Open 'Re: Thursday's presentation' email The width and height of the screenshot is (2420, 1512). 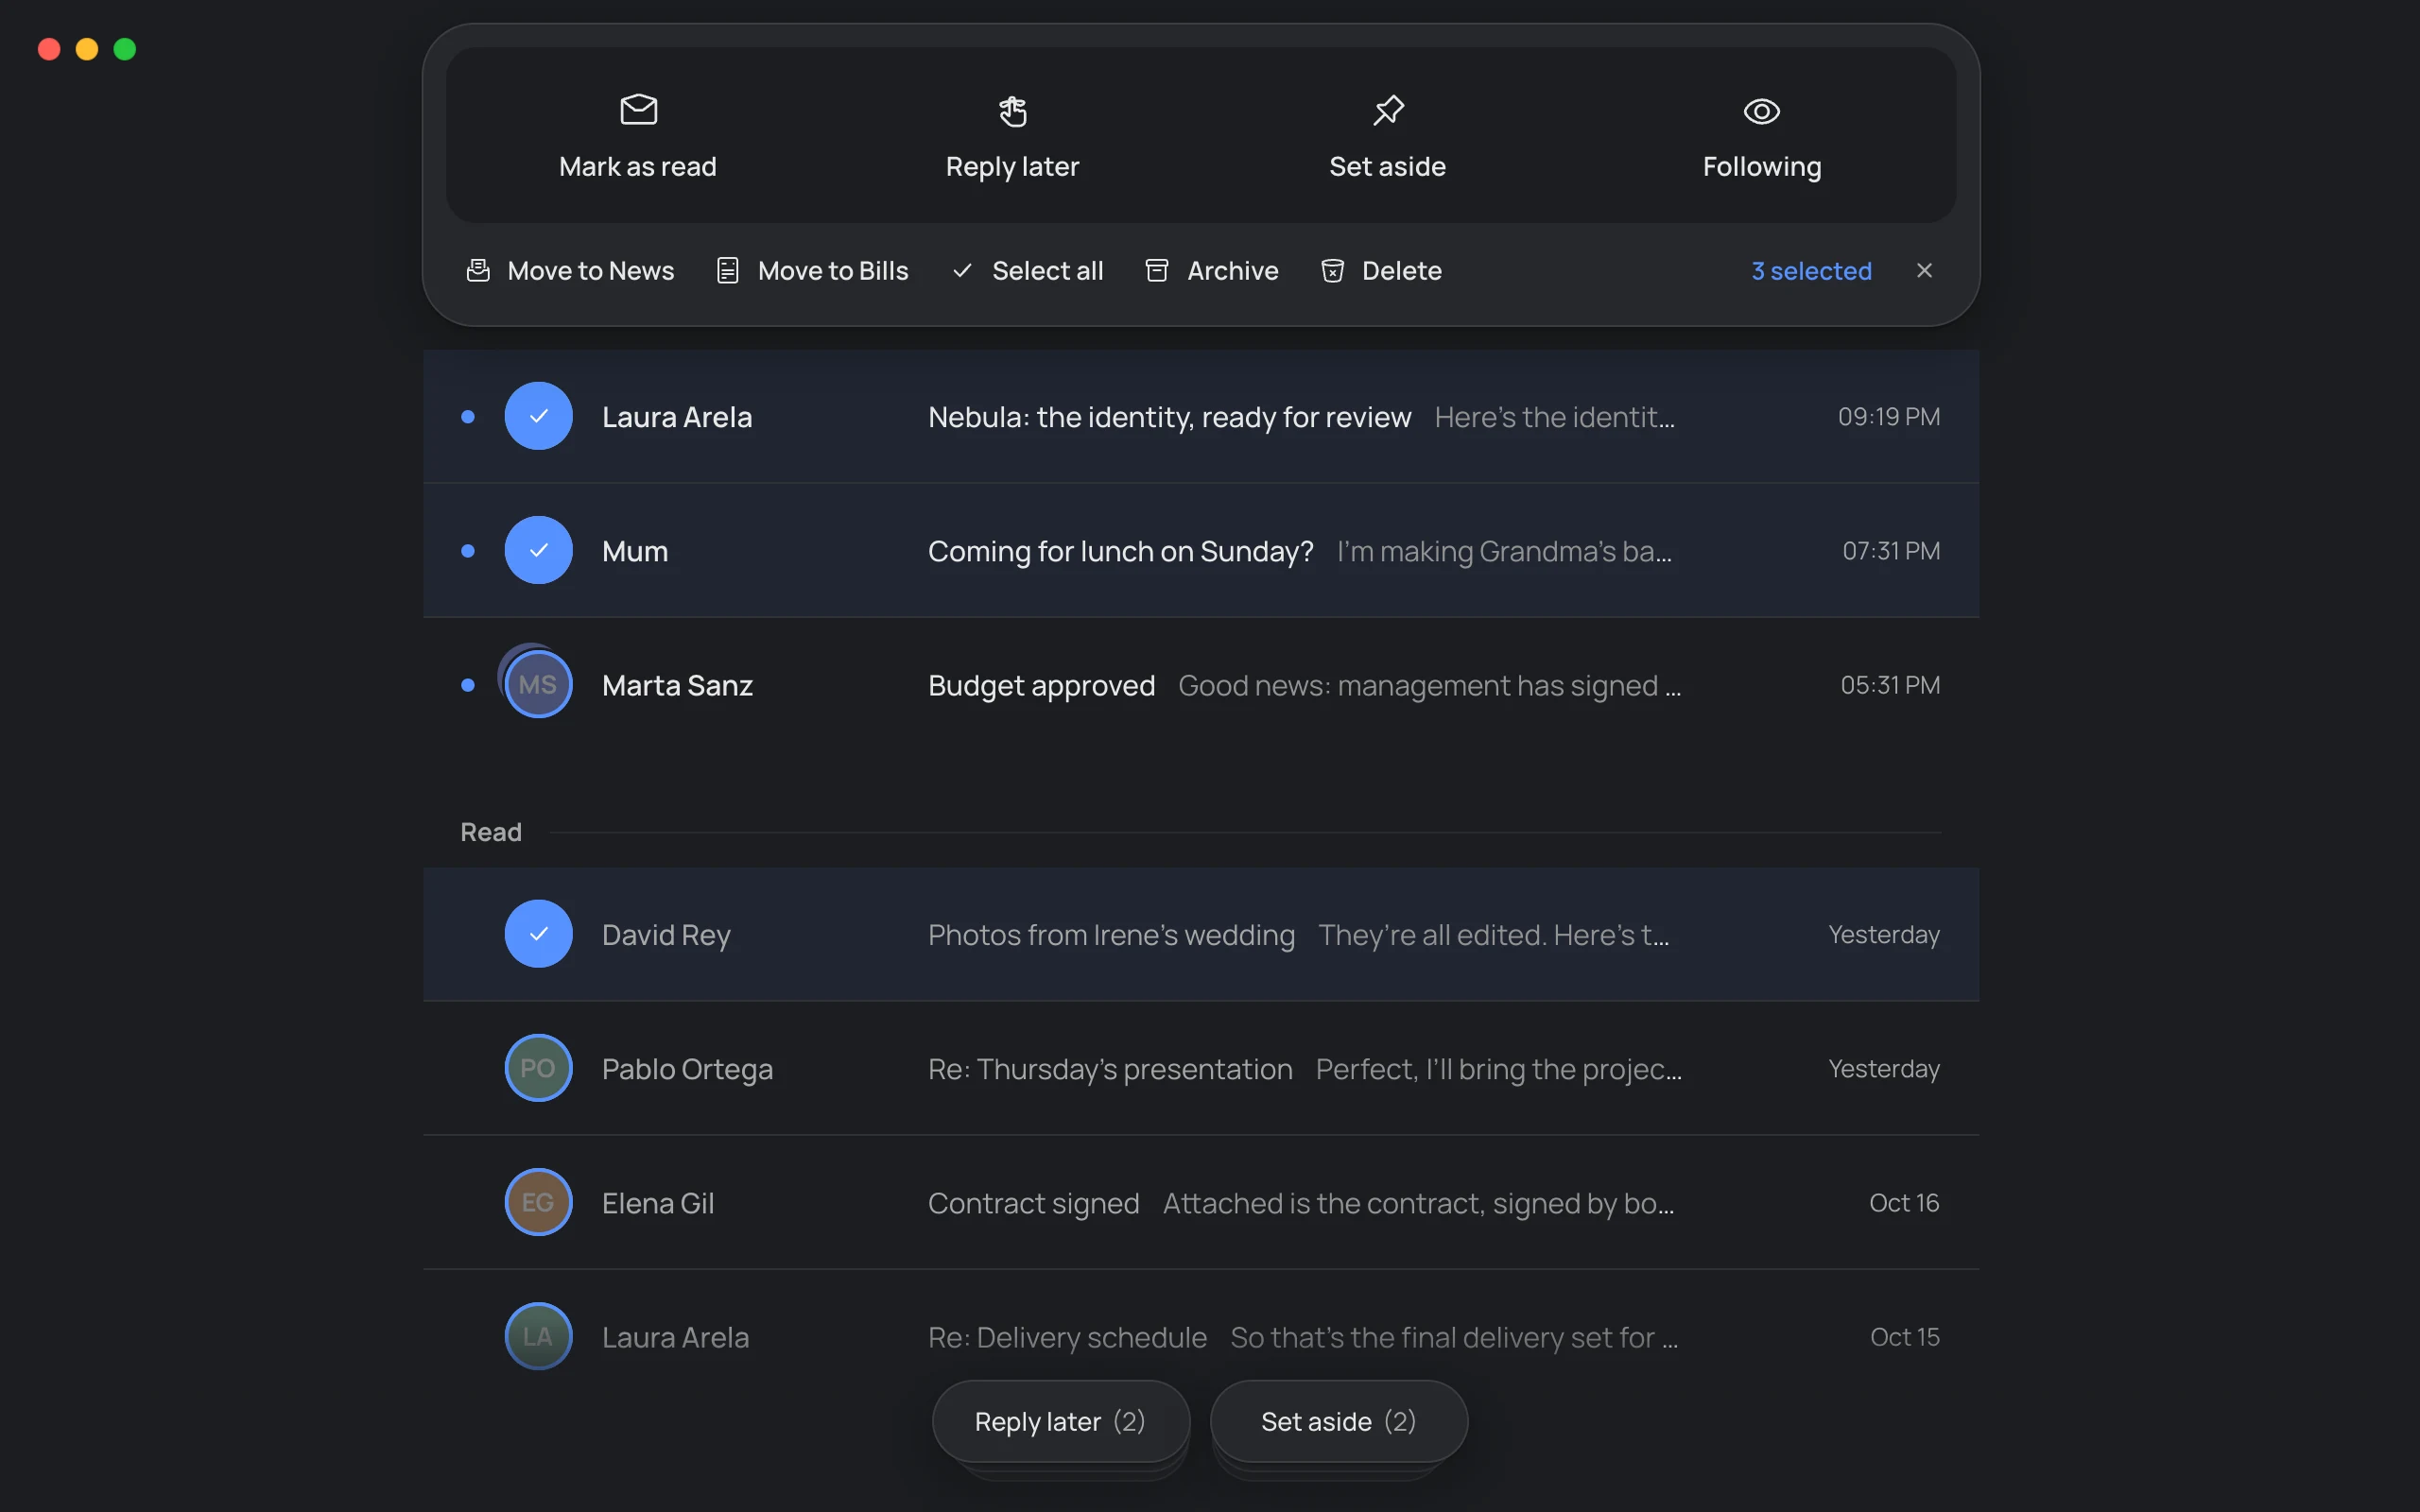coord(1110,1069)
